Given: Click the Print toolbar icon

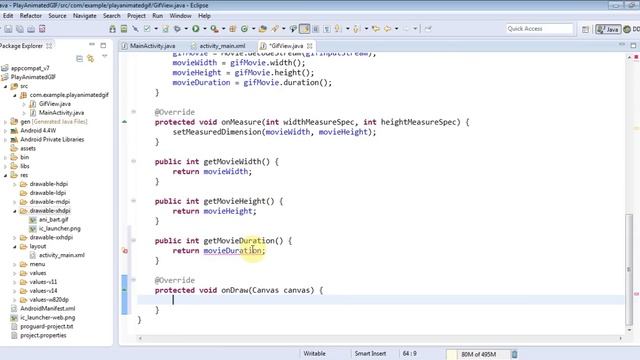Looking at the screenshot, I should [x=31, y=29].
